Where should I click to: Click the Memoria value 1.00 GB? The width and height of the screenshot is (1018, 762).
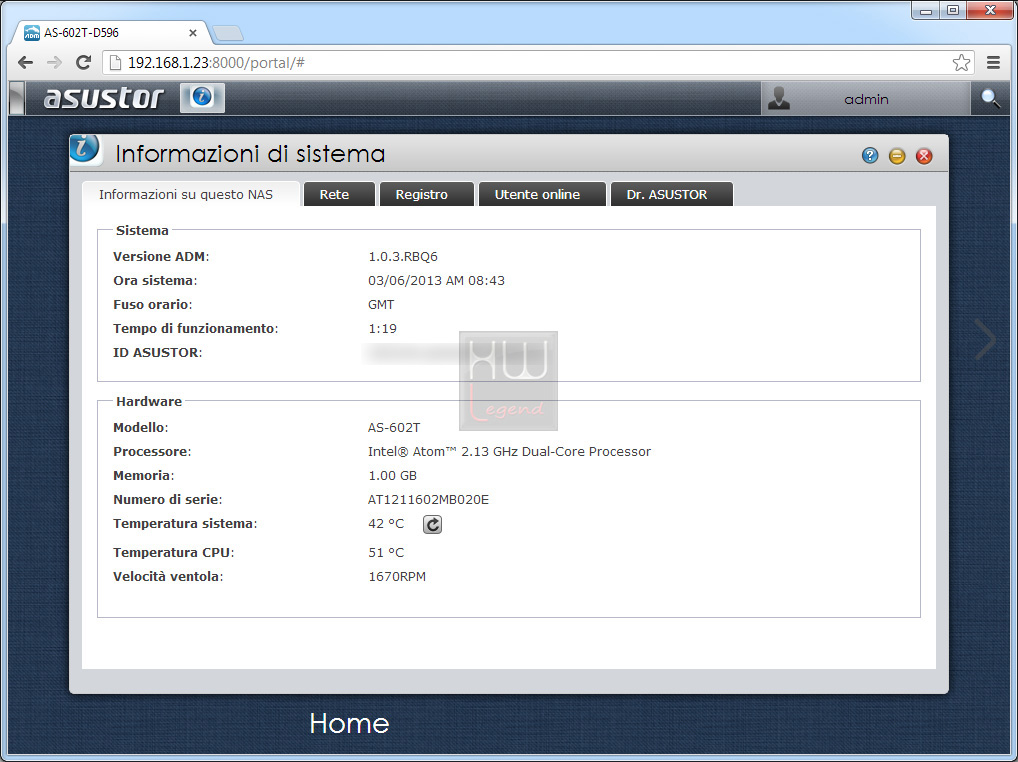click(393, 476)
